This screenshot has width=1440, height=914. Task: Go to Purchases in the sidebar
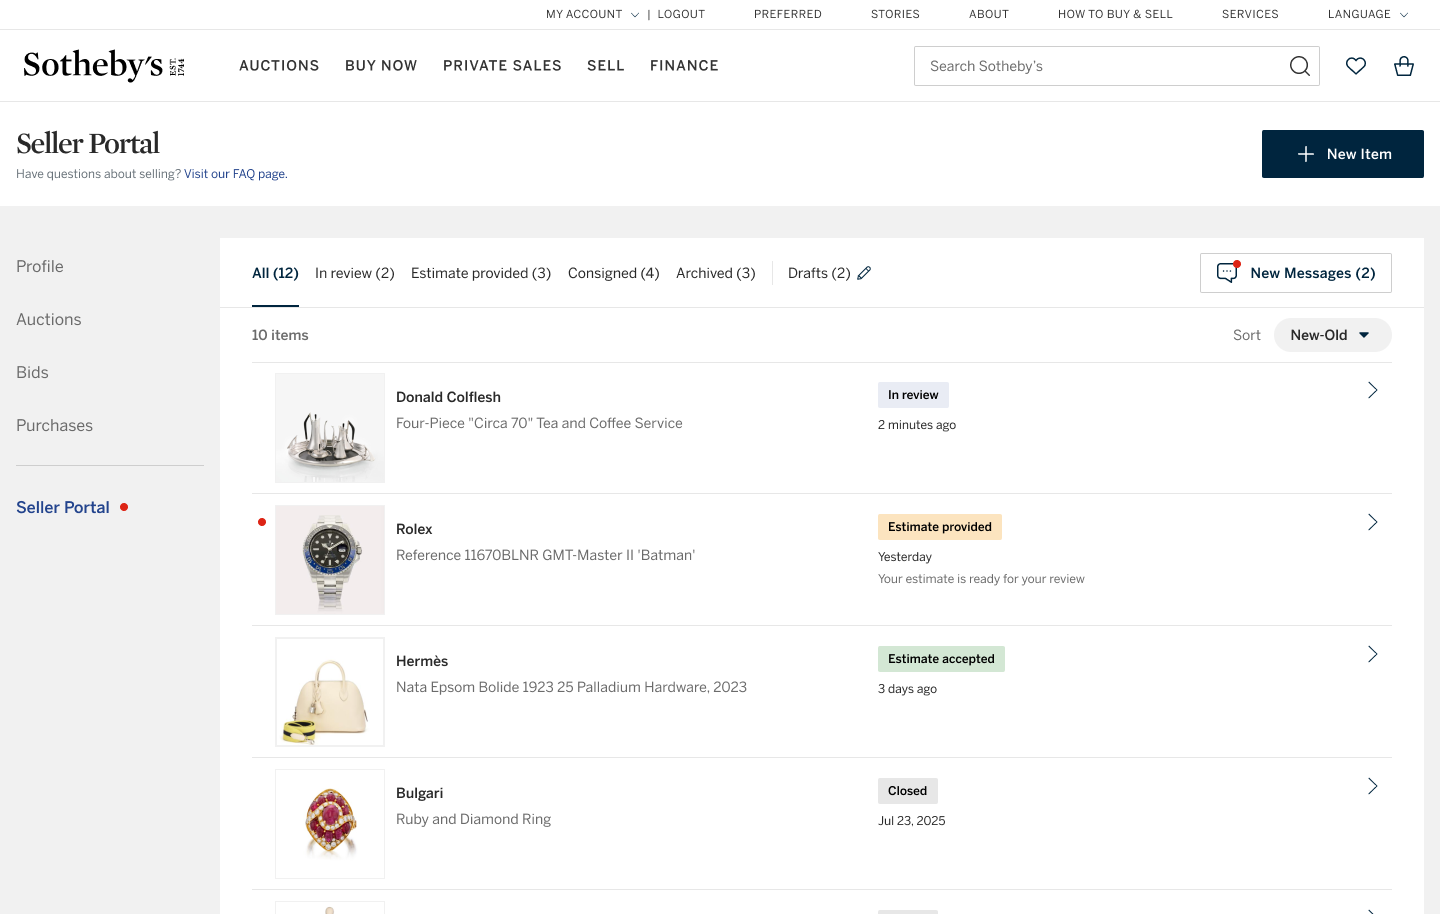pyautogui.click(x=54, y=425)
